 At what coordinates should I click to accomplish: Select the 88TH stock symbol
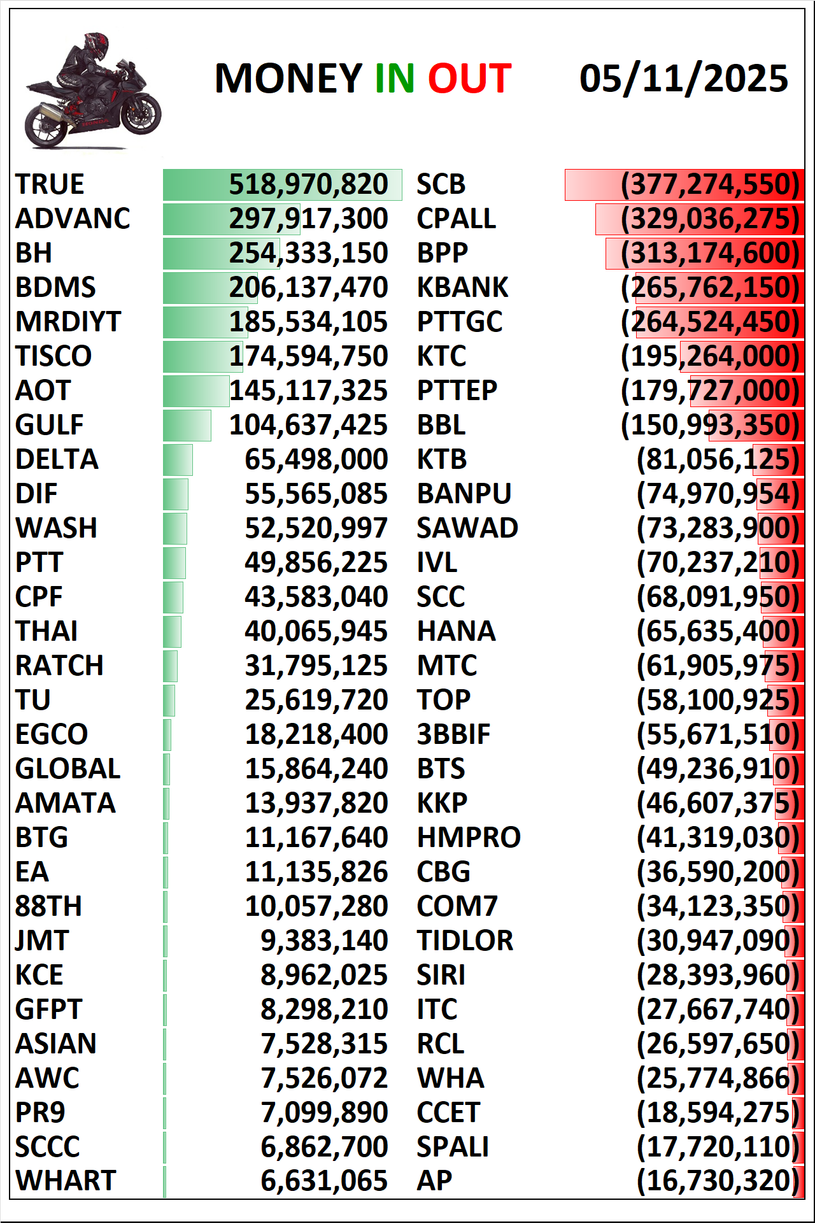click(49, 907)
